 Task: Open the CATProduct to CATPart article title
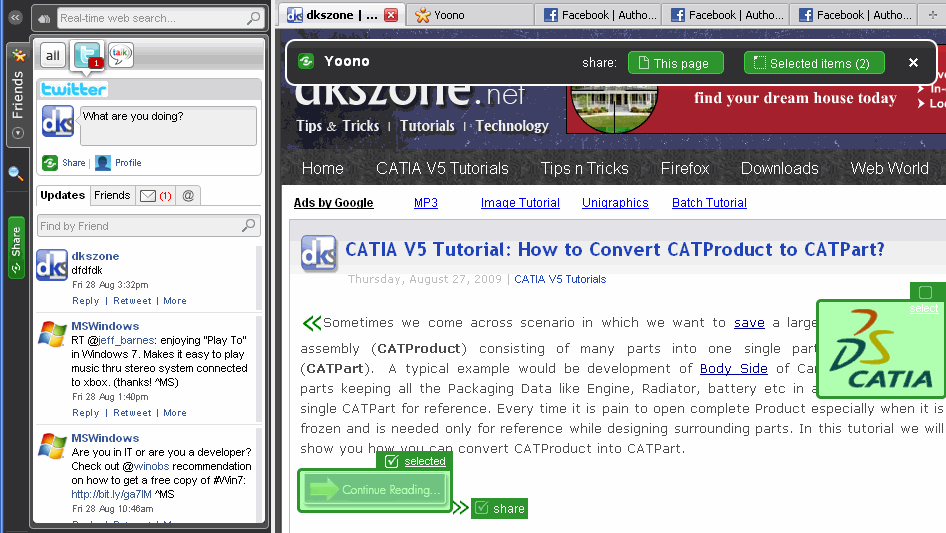pyautogui.click(x=615, y=249)
